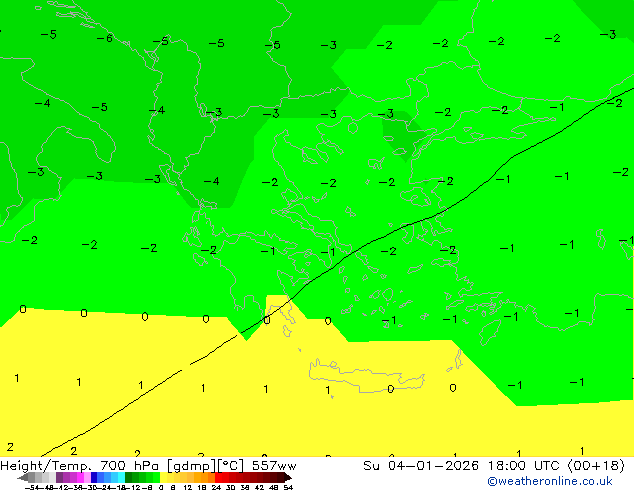Click the '[gdmp]' unit label

tap(191, 466)
